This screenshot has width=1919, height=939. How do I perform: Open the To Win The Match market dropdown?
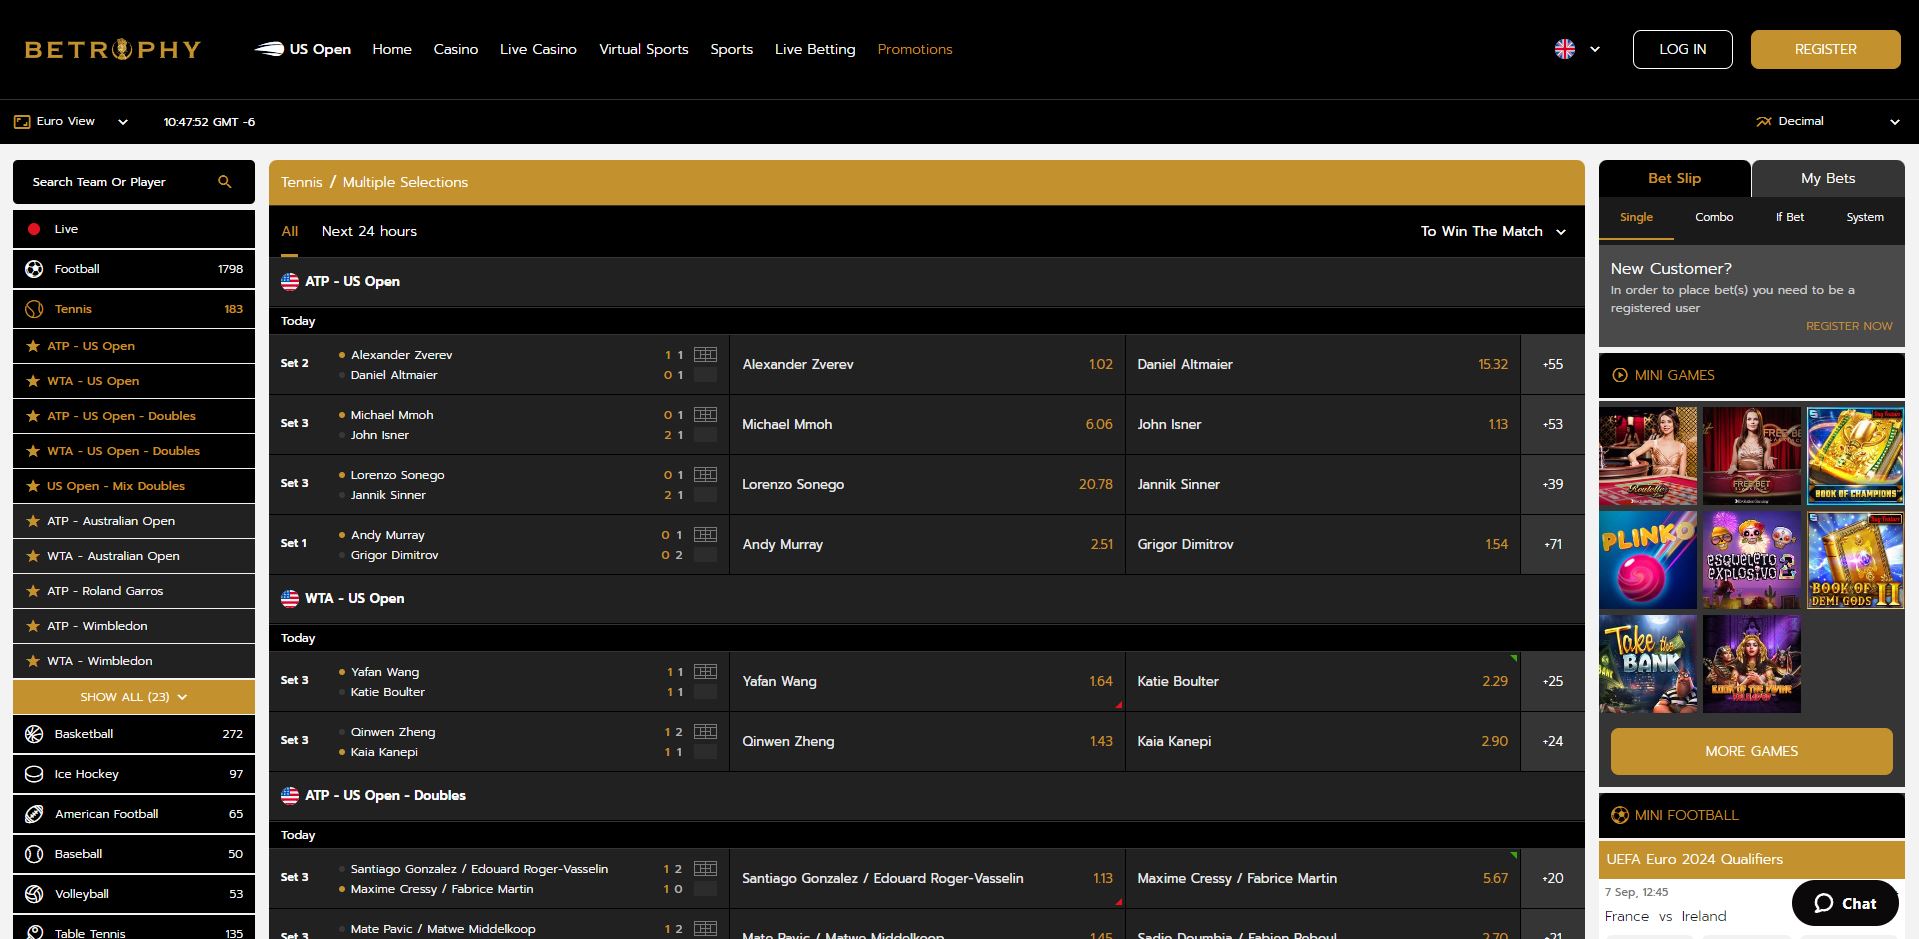[x=1493, y=231]
